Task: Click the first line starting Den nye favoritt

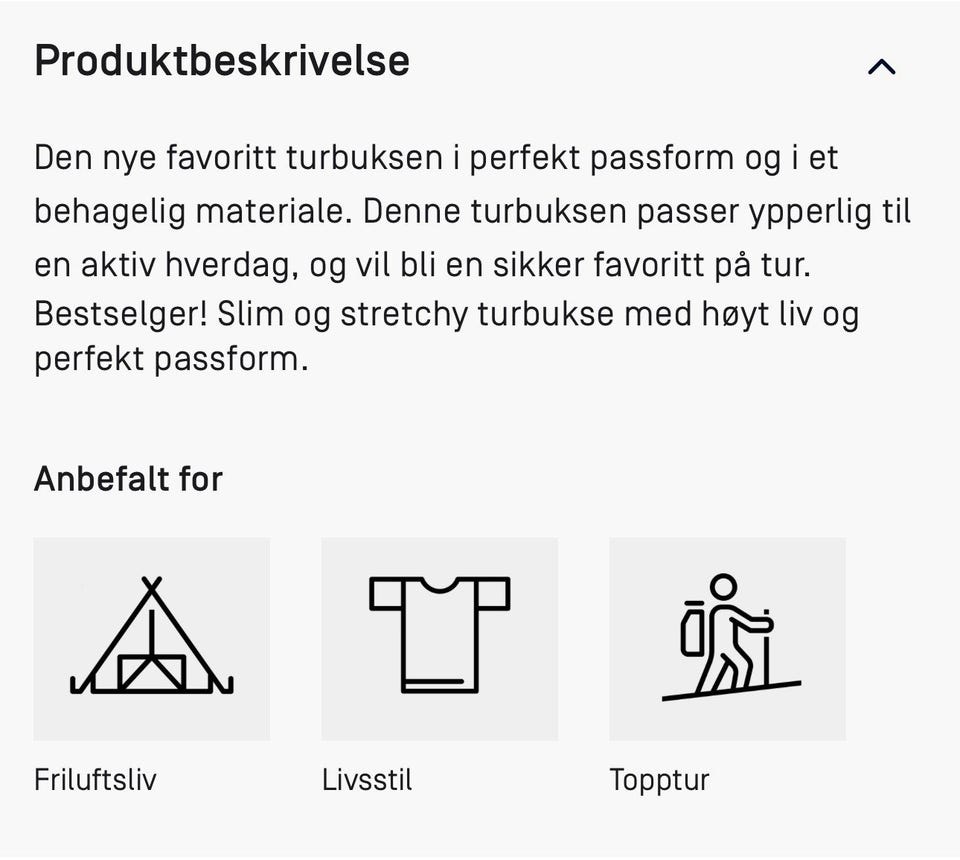Action: pyautogui.click(x=436, y=158)
